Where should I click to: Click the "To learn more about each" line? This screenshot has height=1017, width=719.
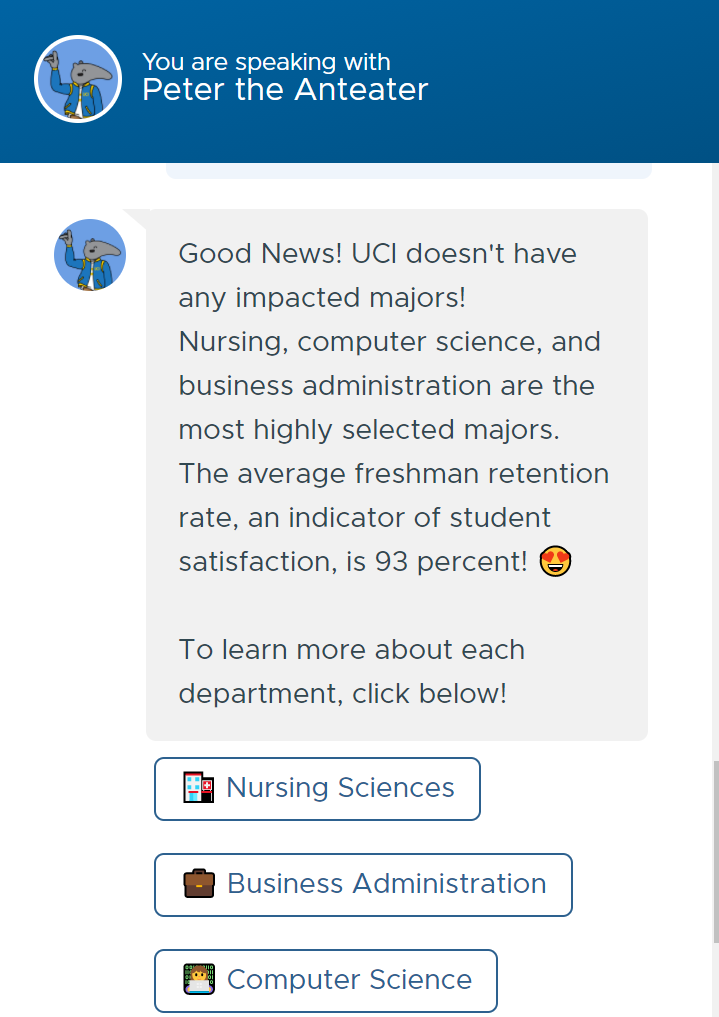351,650
